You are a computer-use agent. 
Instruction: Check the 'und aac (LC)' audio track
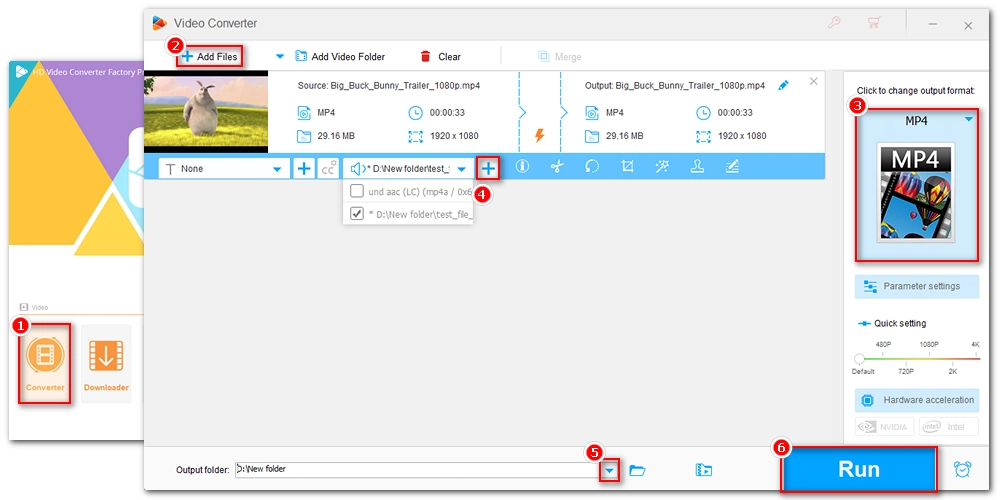point(357,191)
